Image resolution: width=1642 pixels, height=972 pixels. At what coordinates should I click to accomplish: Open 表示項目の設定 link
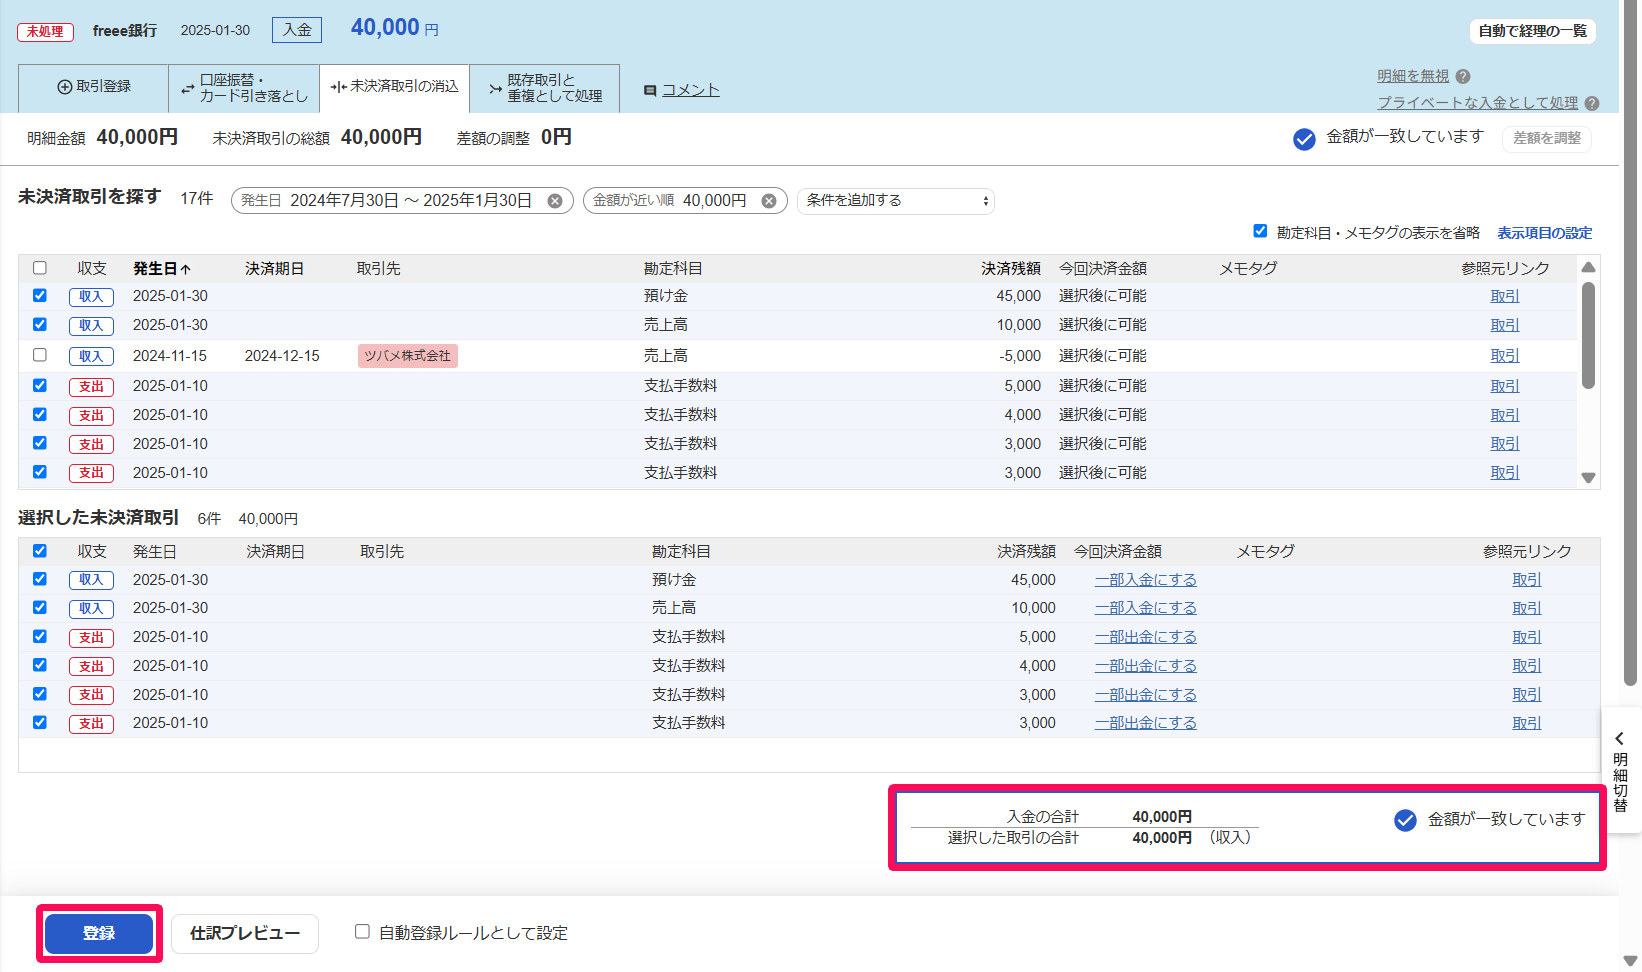click(1544, 233)
